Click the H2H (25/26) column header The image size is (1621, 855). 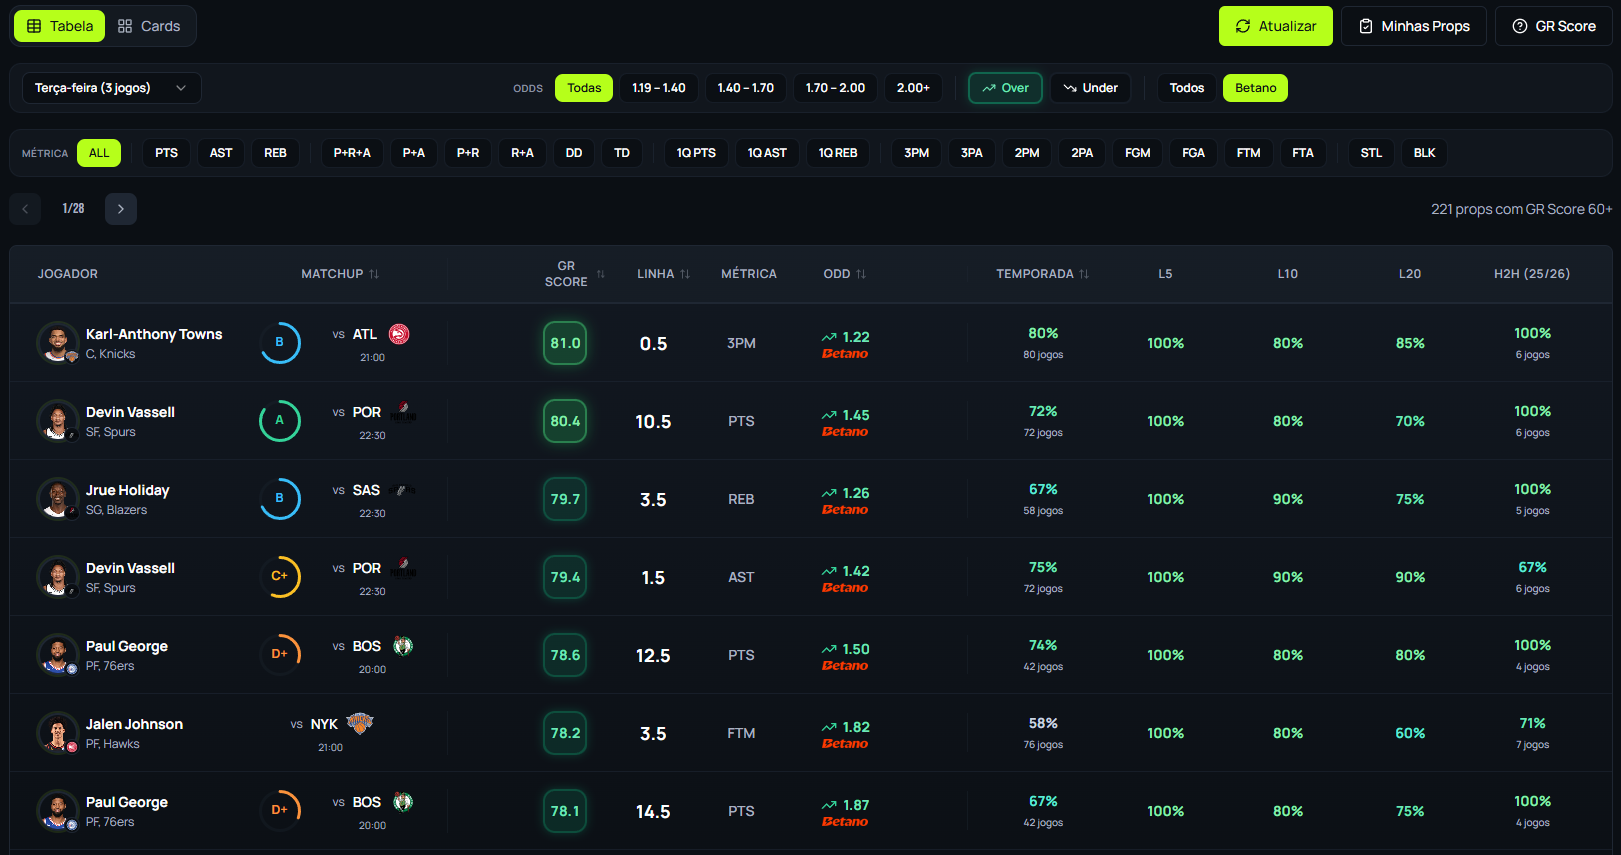coord(1532,274)
